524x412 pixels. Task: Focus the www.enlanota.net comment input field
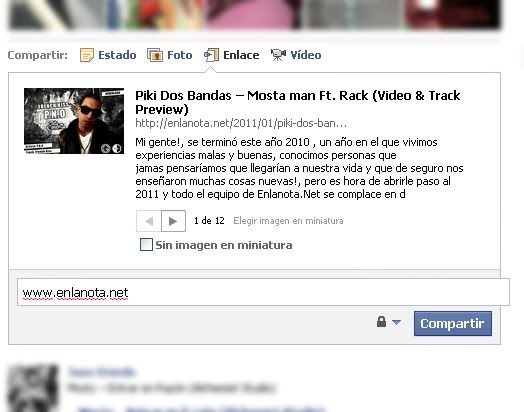(263, 292)
